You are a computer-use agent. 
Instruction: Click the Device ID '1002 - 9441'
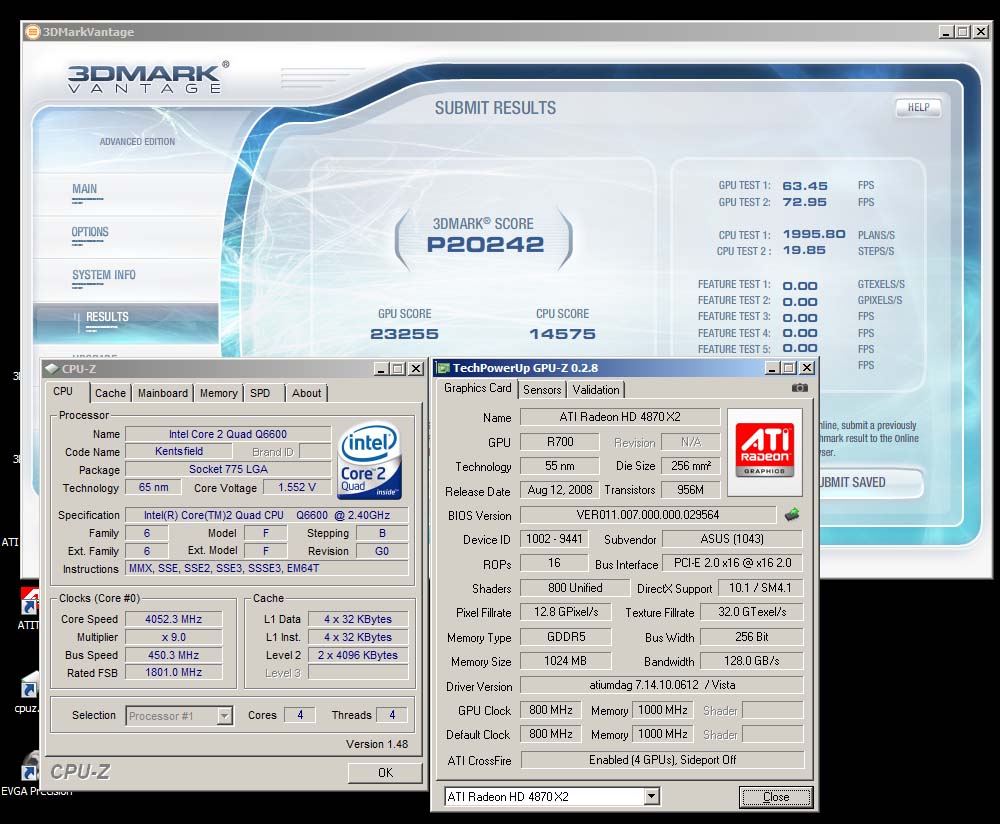coord(554,539)
